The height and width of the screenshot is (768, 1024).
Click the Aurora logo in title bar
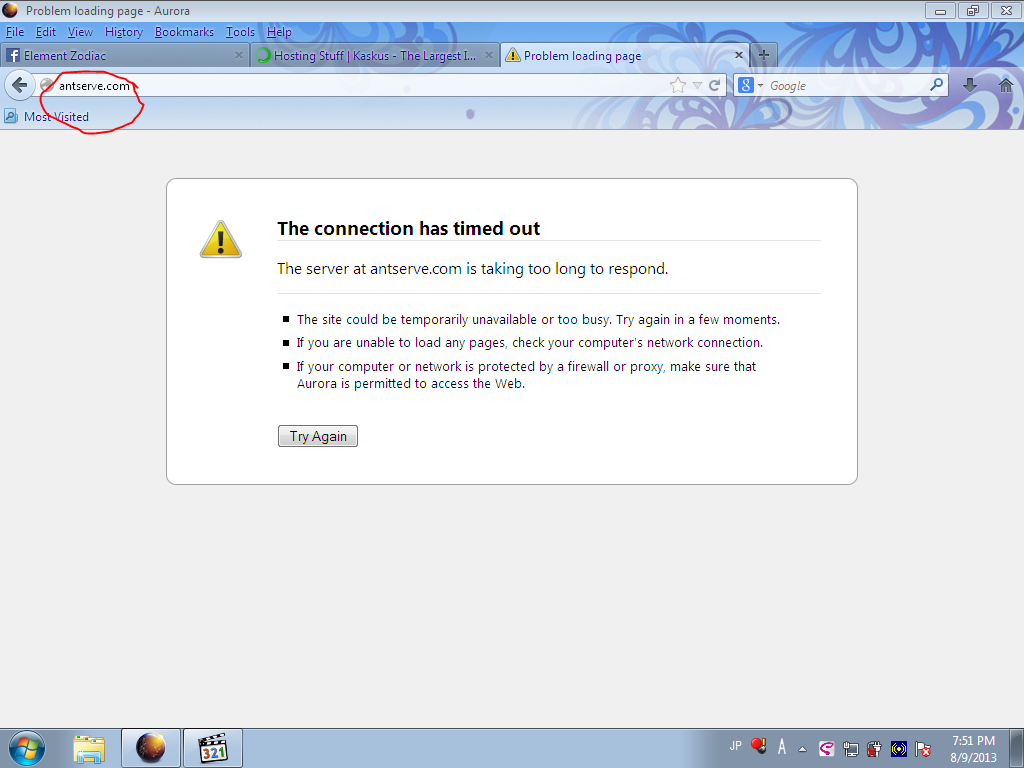click(10, 10)
